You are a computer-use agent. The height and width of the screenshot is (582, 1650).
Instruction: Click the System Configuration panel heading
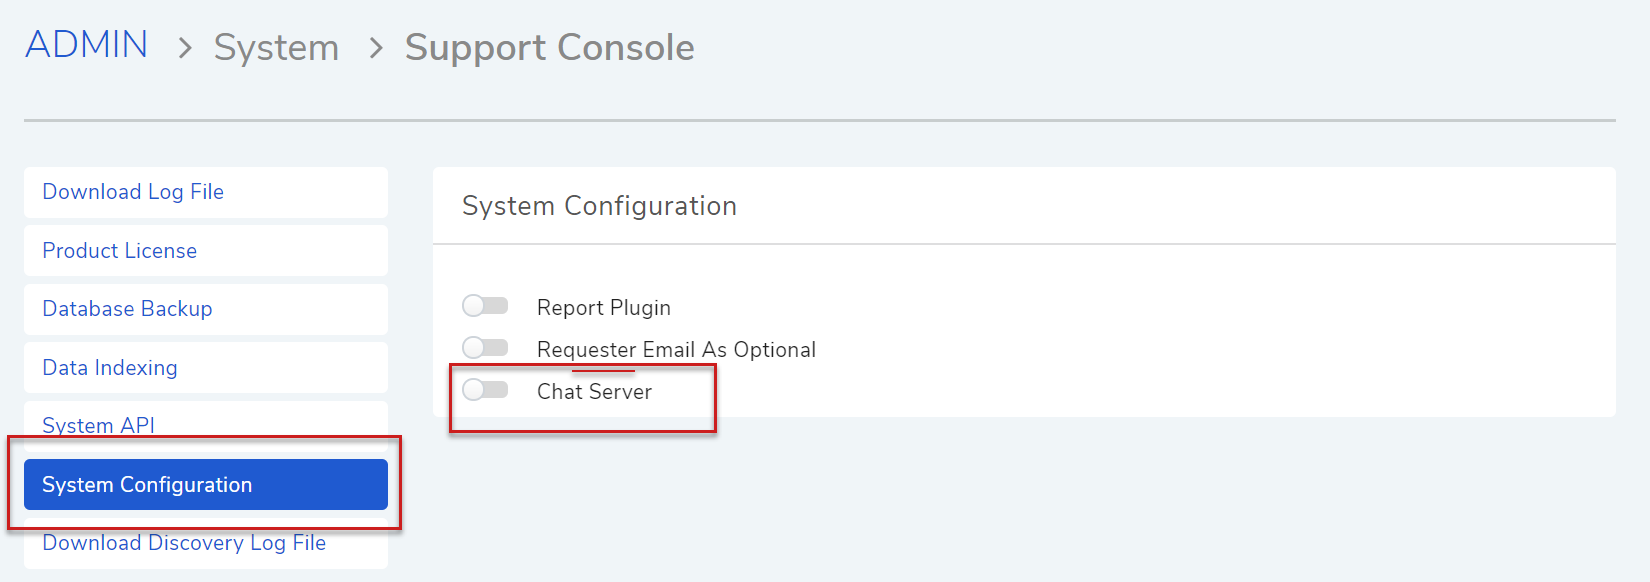pyautogui.click(x=599, y=206)
